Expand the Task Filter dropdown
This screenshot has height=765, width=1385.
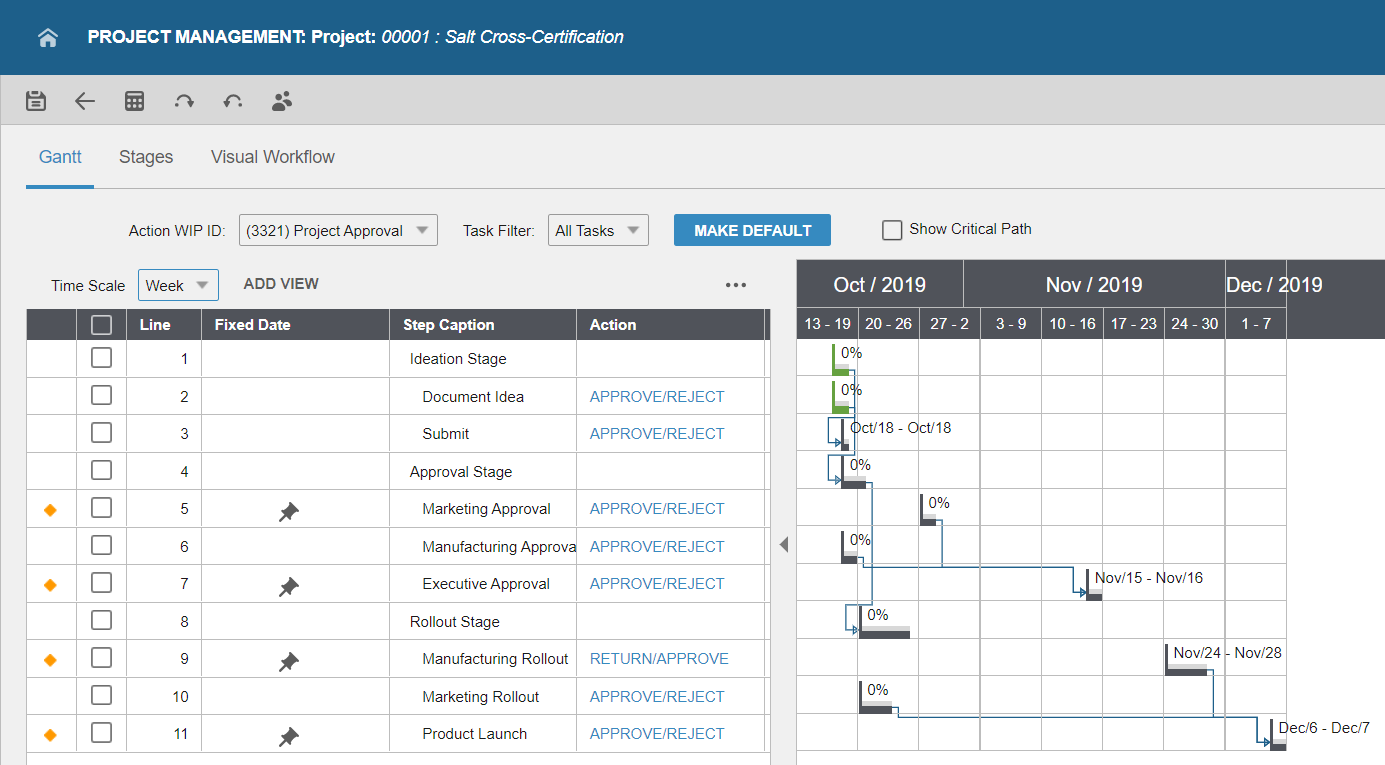[598, 230]
